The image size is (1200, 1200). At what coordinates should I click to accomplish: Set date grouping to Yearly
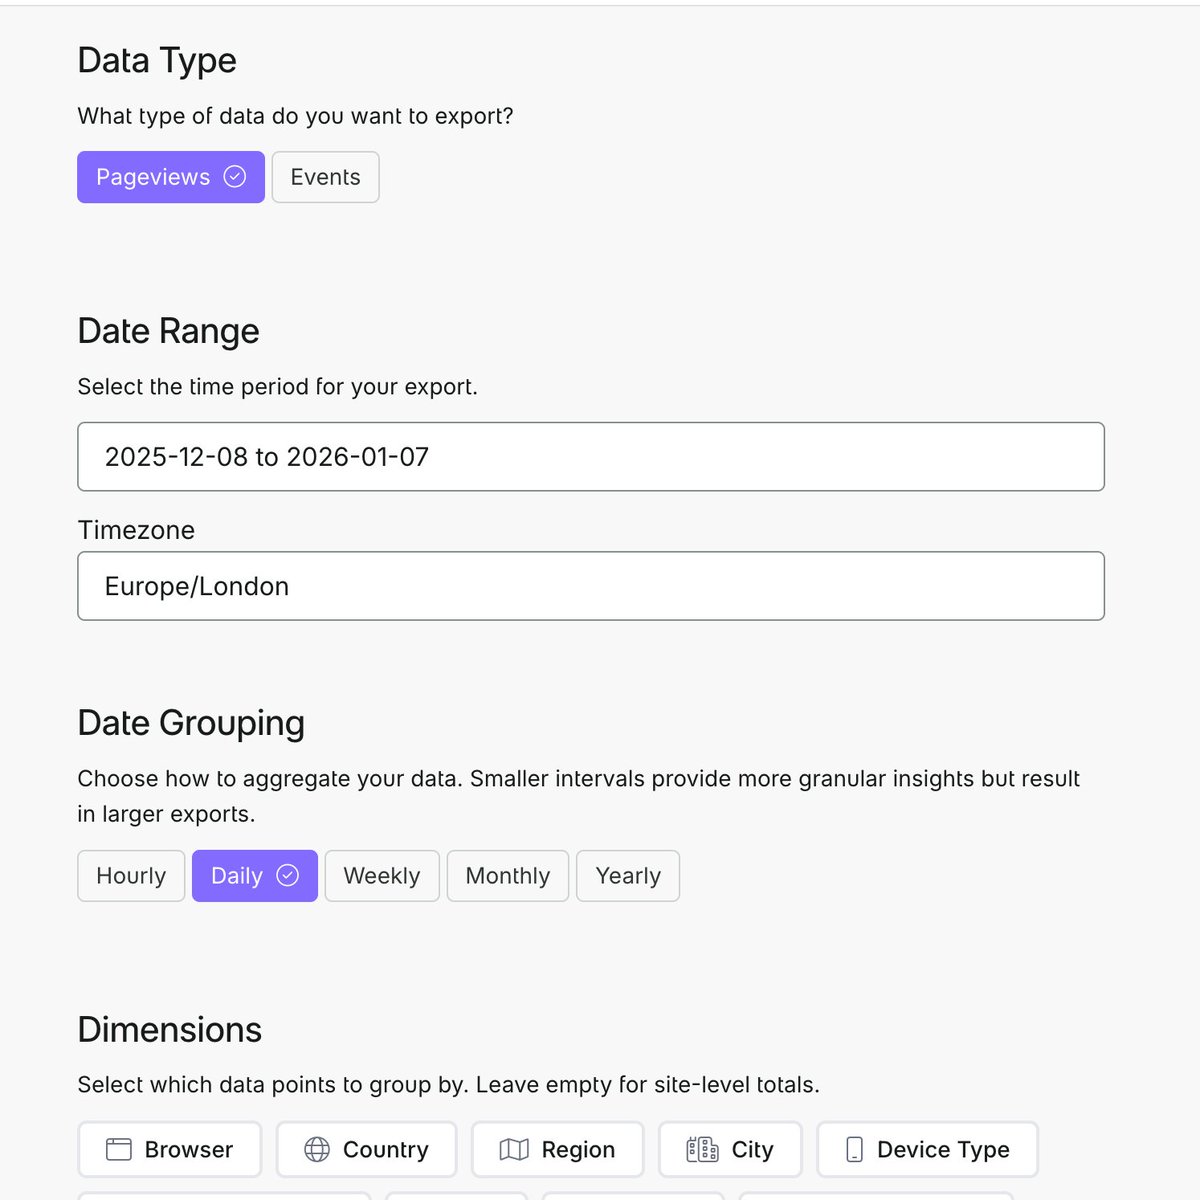point(628,876)
